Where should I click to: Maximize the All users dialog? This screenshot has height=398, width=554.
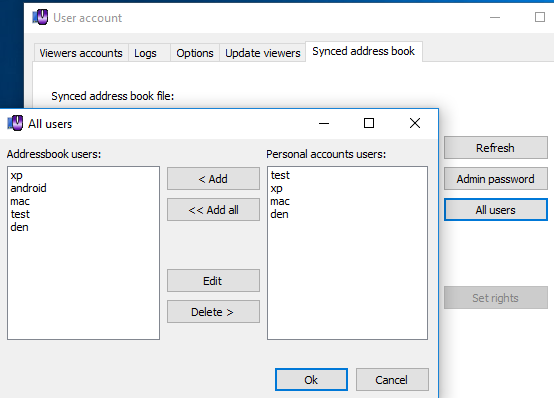[x=369, y=123]
